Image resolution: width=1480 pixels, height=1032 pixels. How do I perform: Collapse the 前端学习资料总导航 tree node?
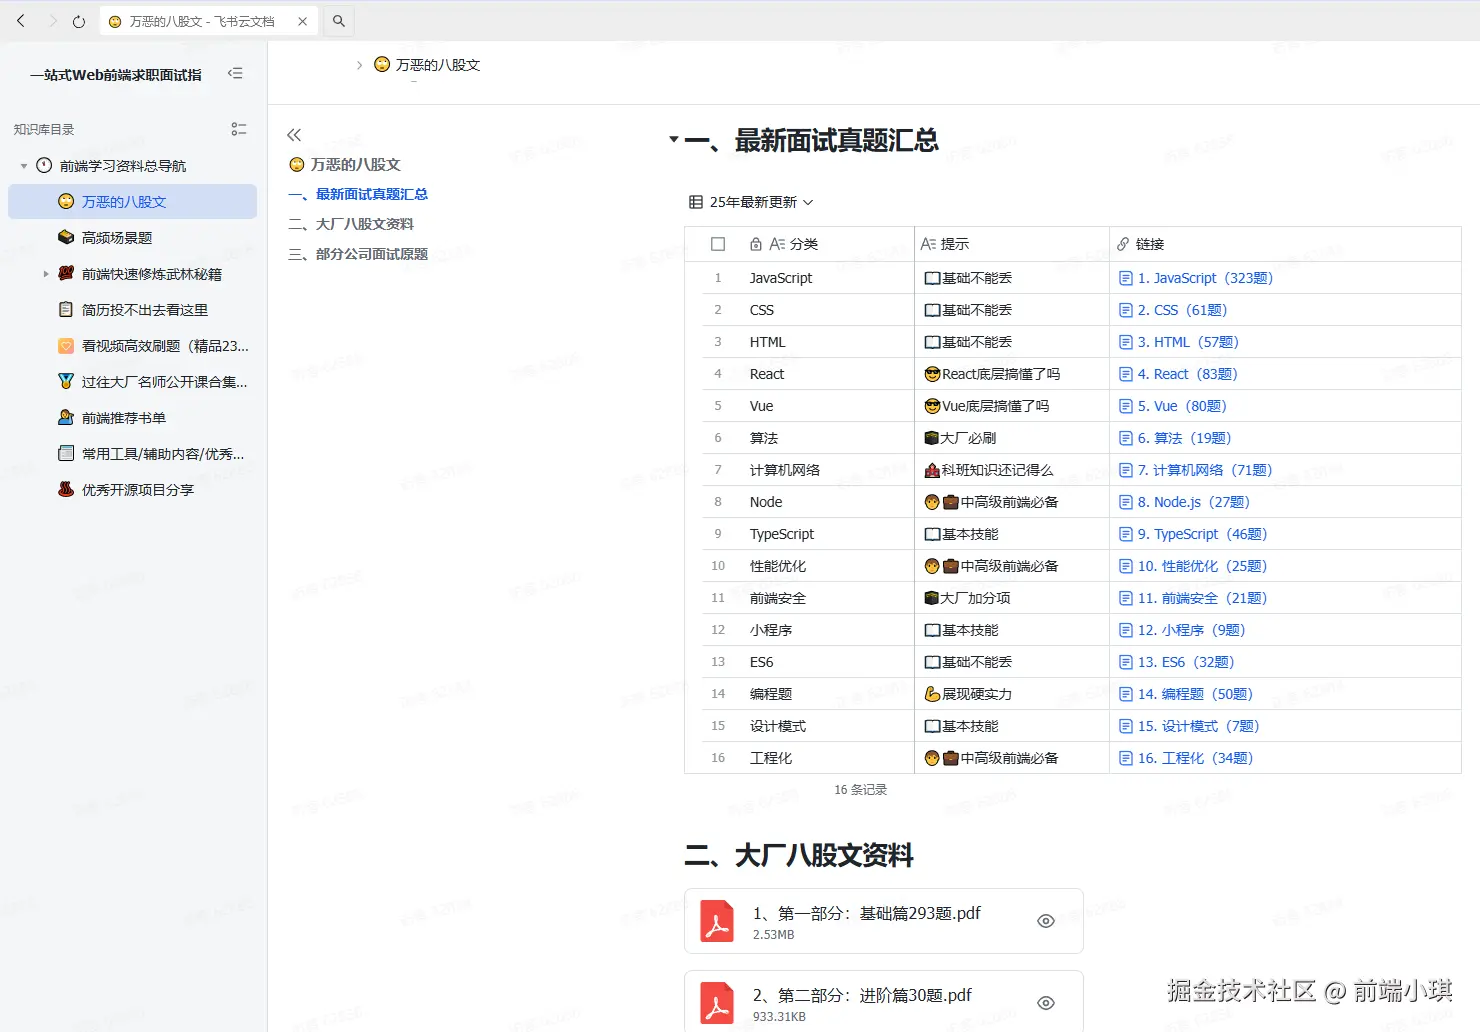[x=22, y=165]
